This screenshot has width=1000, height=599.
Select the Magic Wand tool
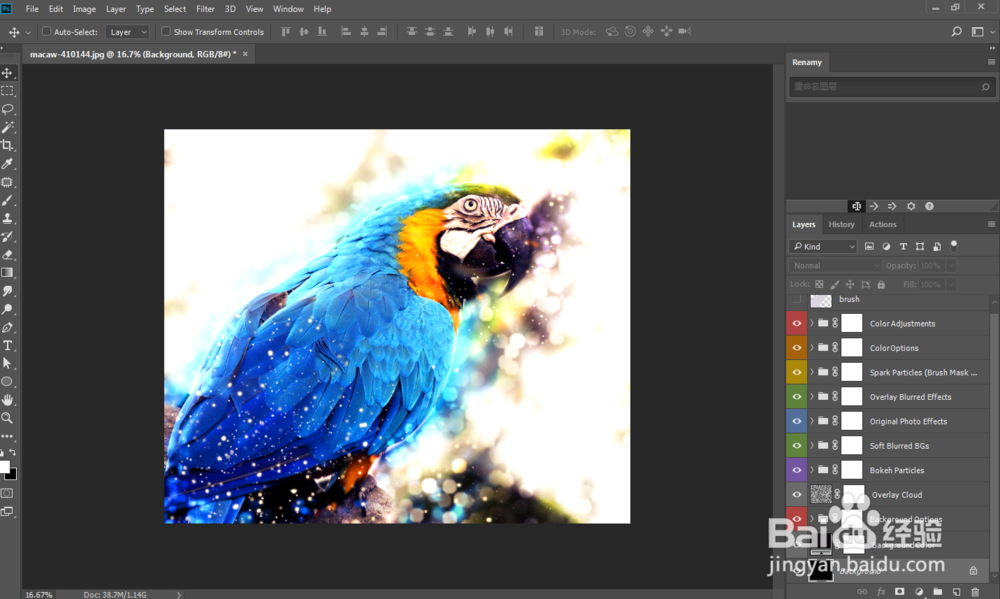(8, 128)
